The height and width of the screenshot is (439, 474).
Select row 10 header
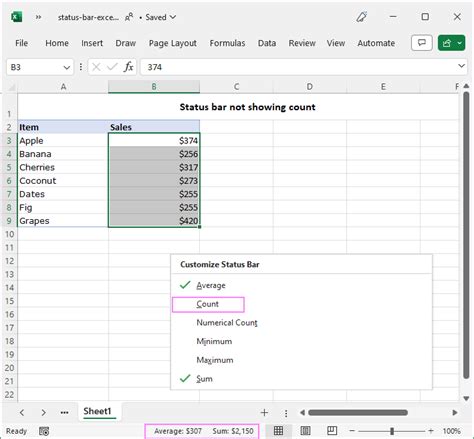point(9,234)
